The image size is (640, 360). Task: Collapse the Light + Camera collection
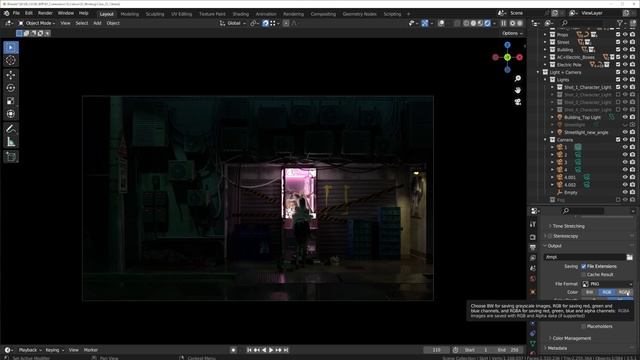pos(538,72)
